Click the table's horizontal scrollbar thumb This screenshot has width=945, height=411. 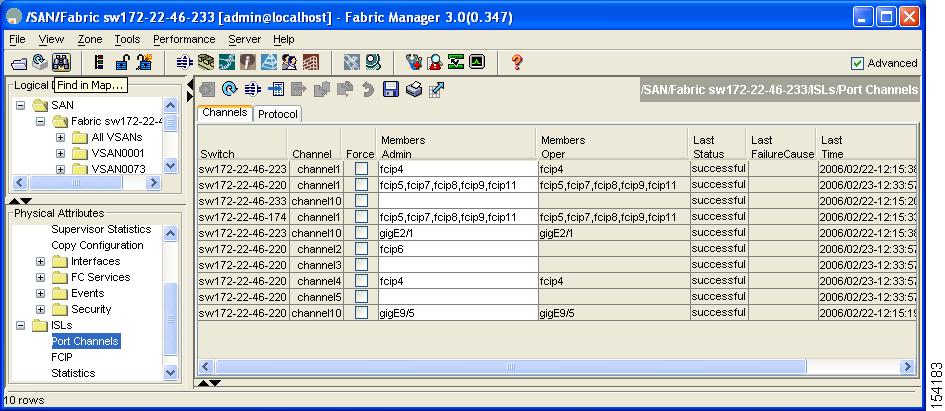tap(510, 366)
